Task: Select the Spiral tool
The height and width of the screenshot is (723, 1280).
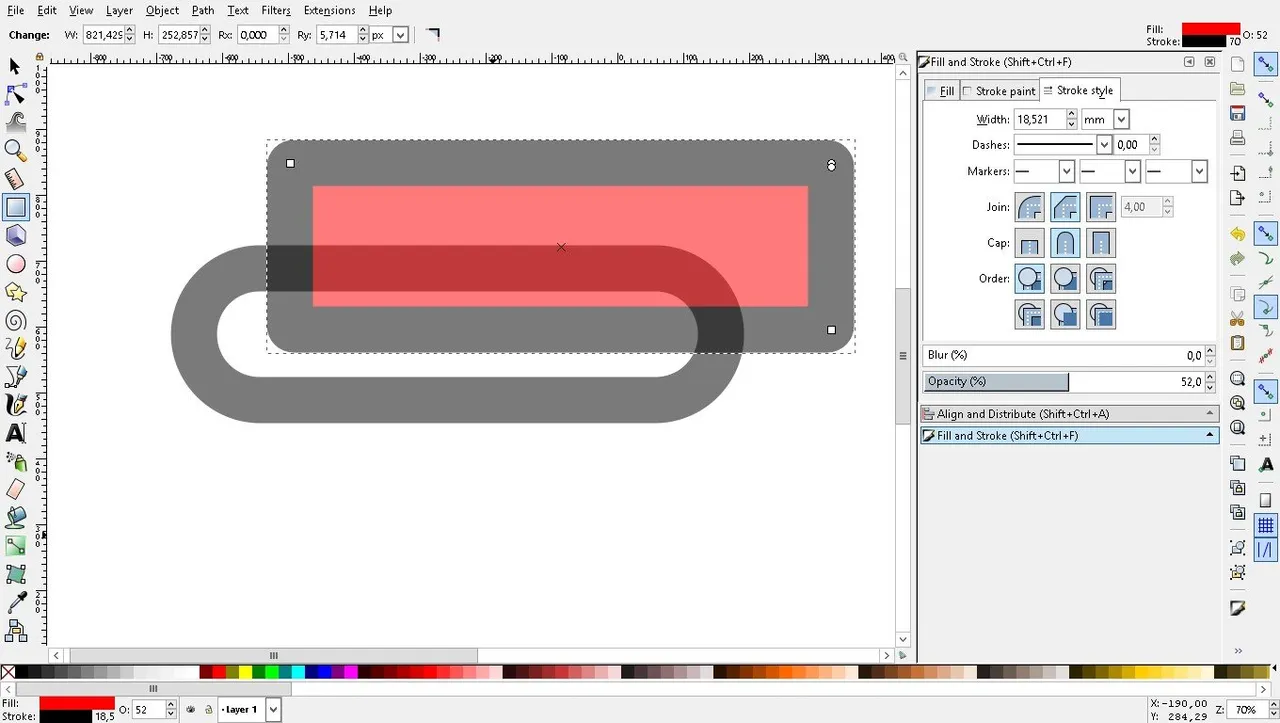Action: click(x=15, y=320)
